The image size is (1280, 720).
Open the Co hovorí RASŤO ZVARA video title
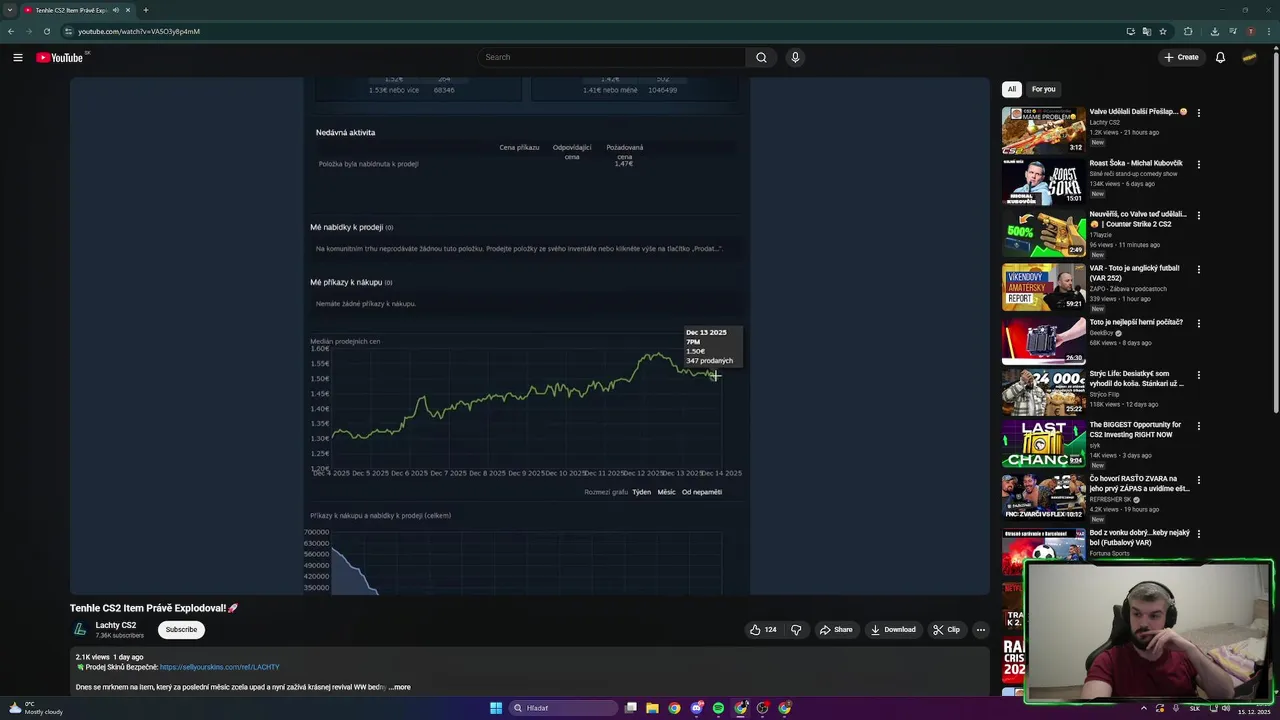(x=1139, y=483)
